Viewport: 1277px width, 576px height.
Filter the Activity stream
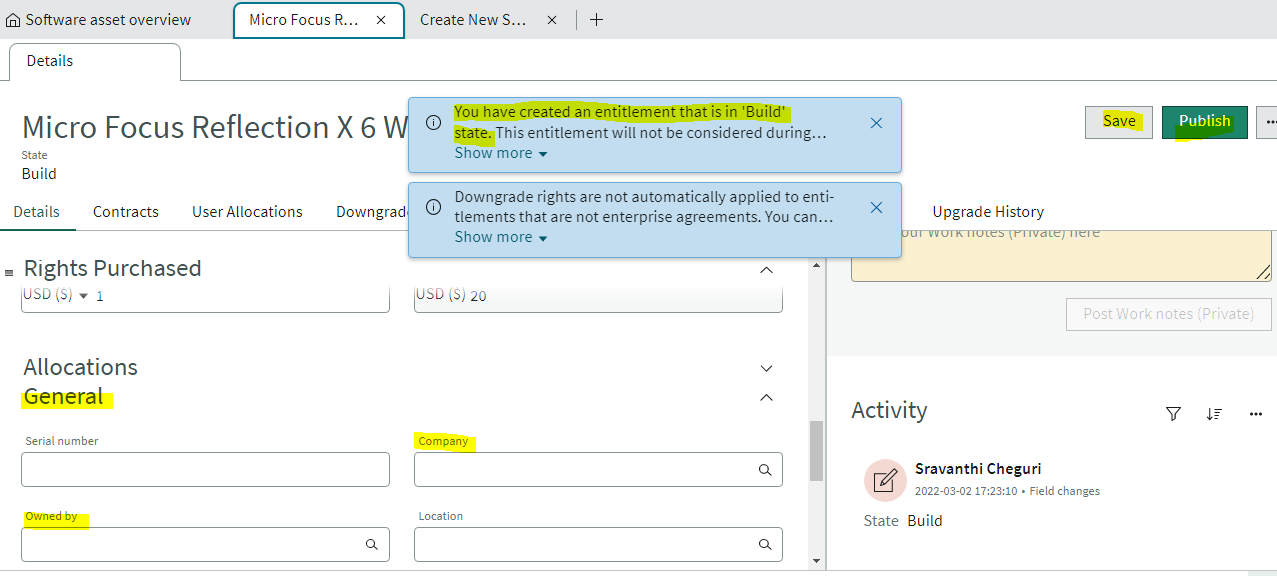coord(1174,414)
